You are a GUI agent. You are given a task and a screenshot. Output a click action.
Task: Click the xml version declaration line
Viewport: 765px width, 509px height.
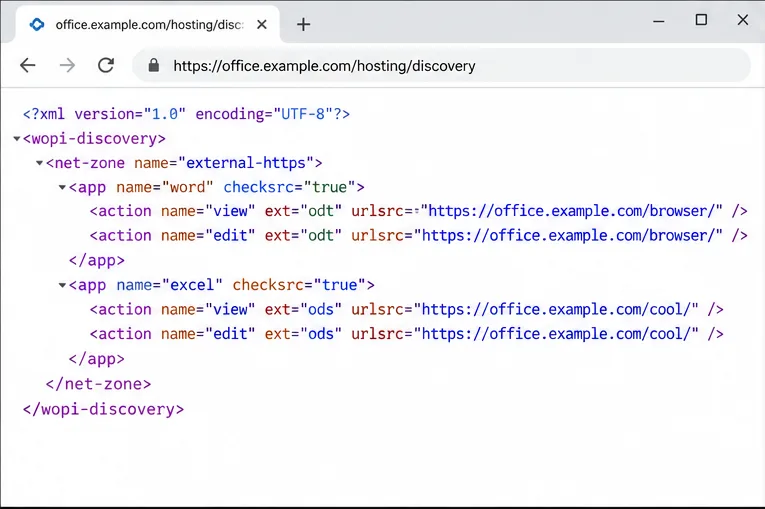(x=186, y=114)
